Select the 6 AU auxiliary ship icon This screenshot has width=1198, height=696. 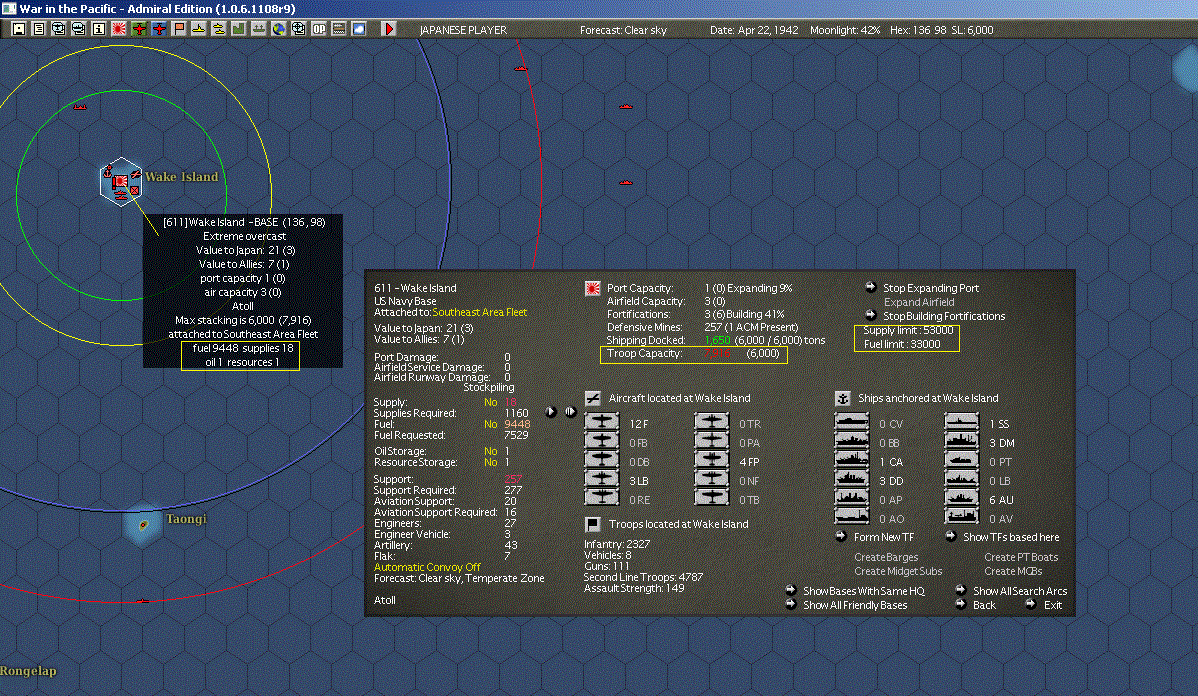pyautogui.click(x=962, y=499)
